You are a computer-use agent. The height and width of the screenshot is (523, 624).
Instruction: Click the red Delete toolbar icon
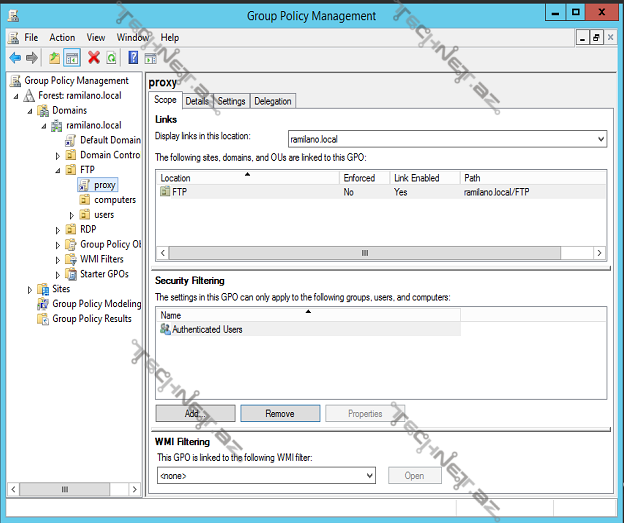(x=94, y=58)
